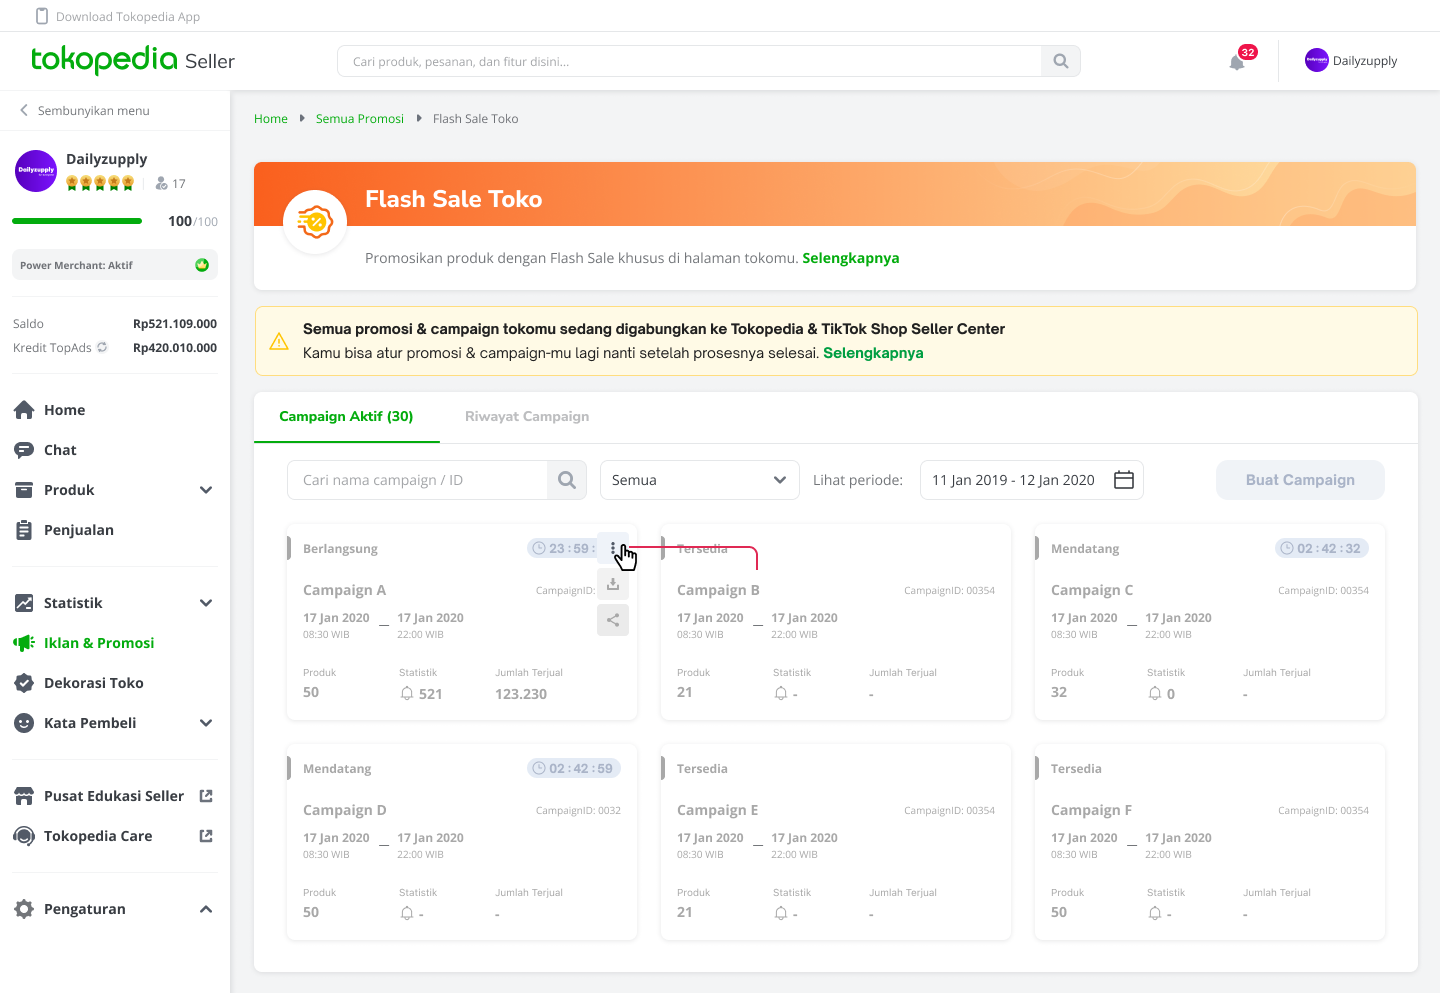
Task: Collapse the Pengaturan section
Action: click(x=206, y=909)
